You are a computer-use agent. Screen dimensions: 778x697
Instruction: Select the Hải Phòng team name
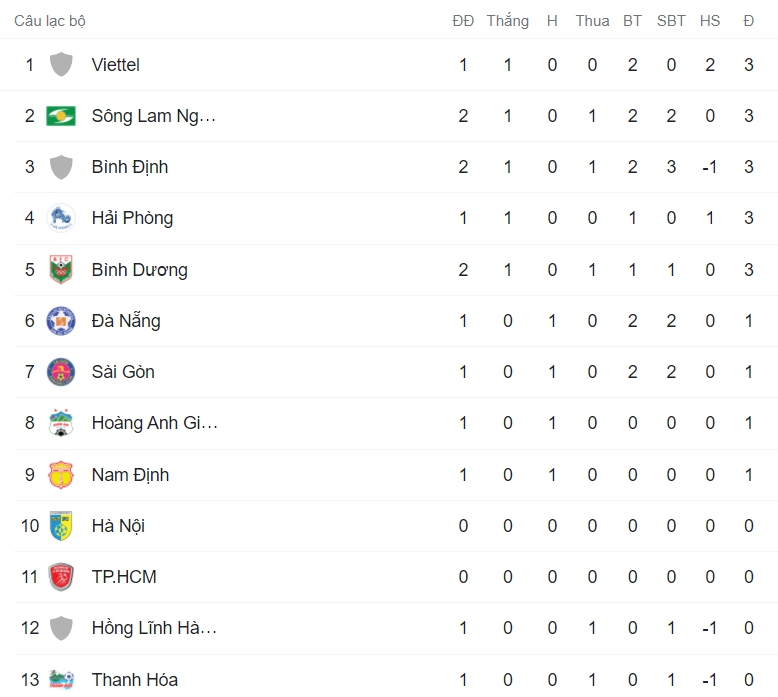coord(132,218)
